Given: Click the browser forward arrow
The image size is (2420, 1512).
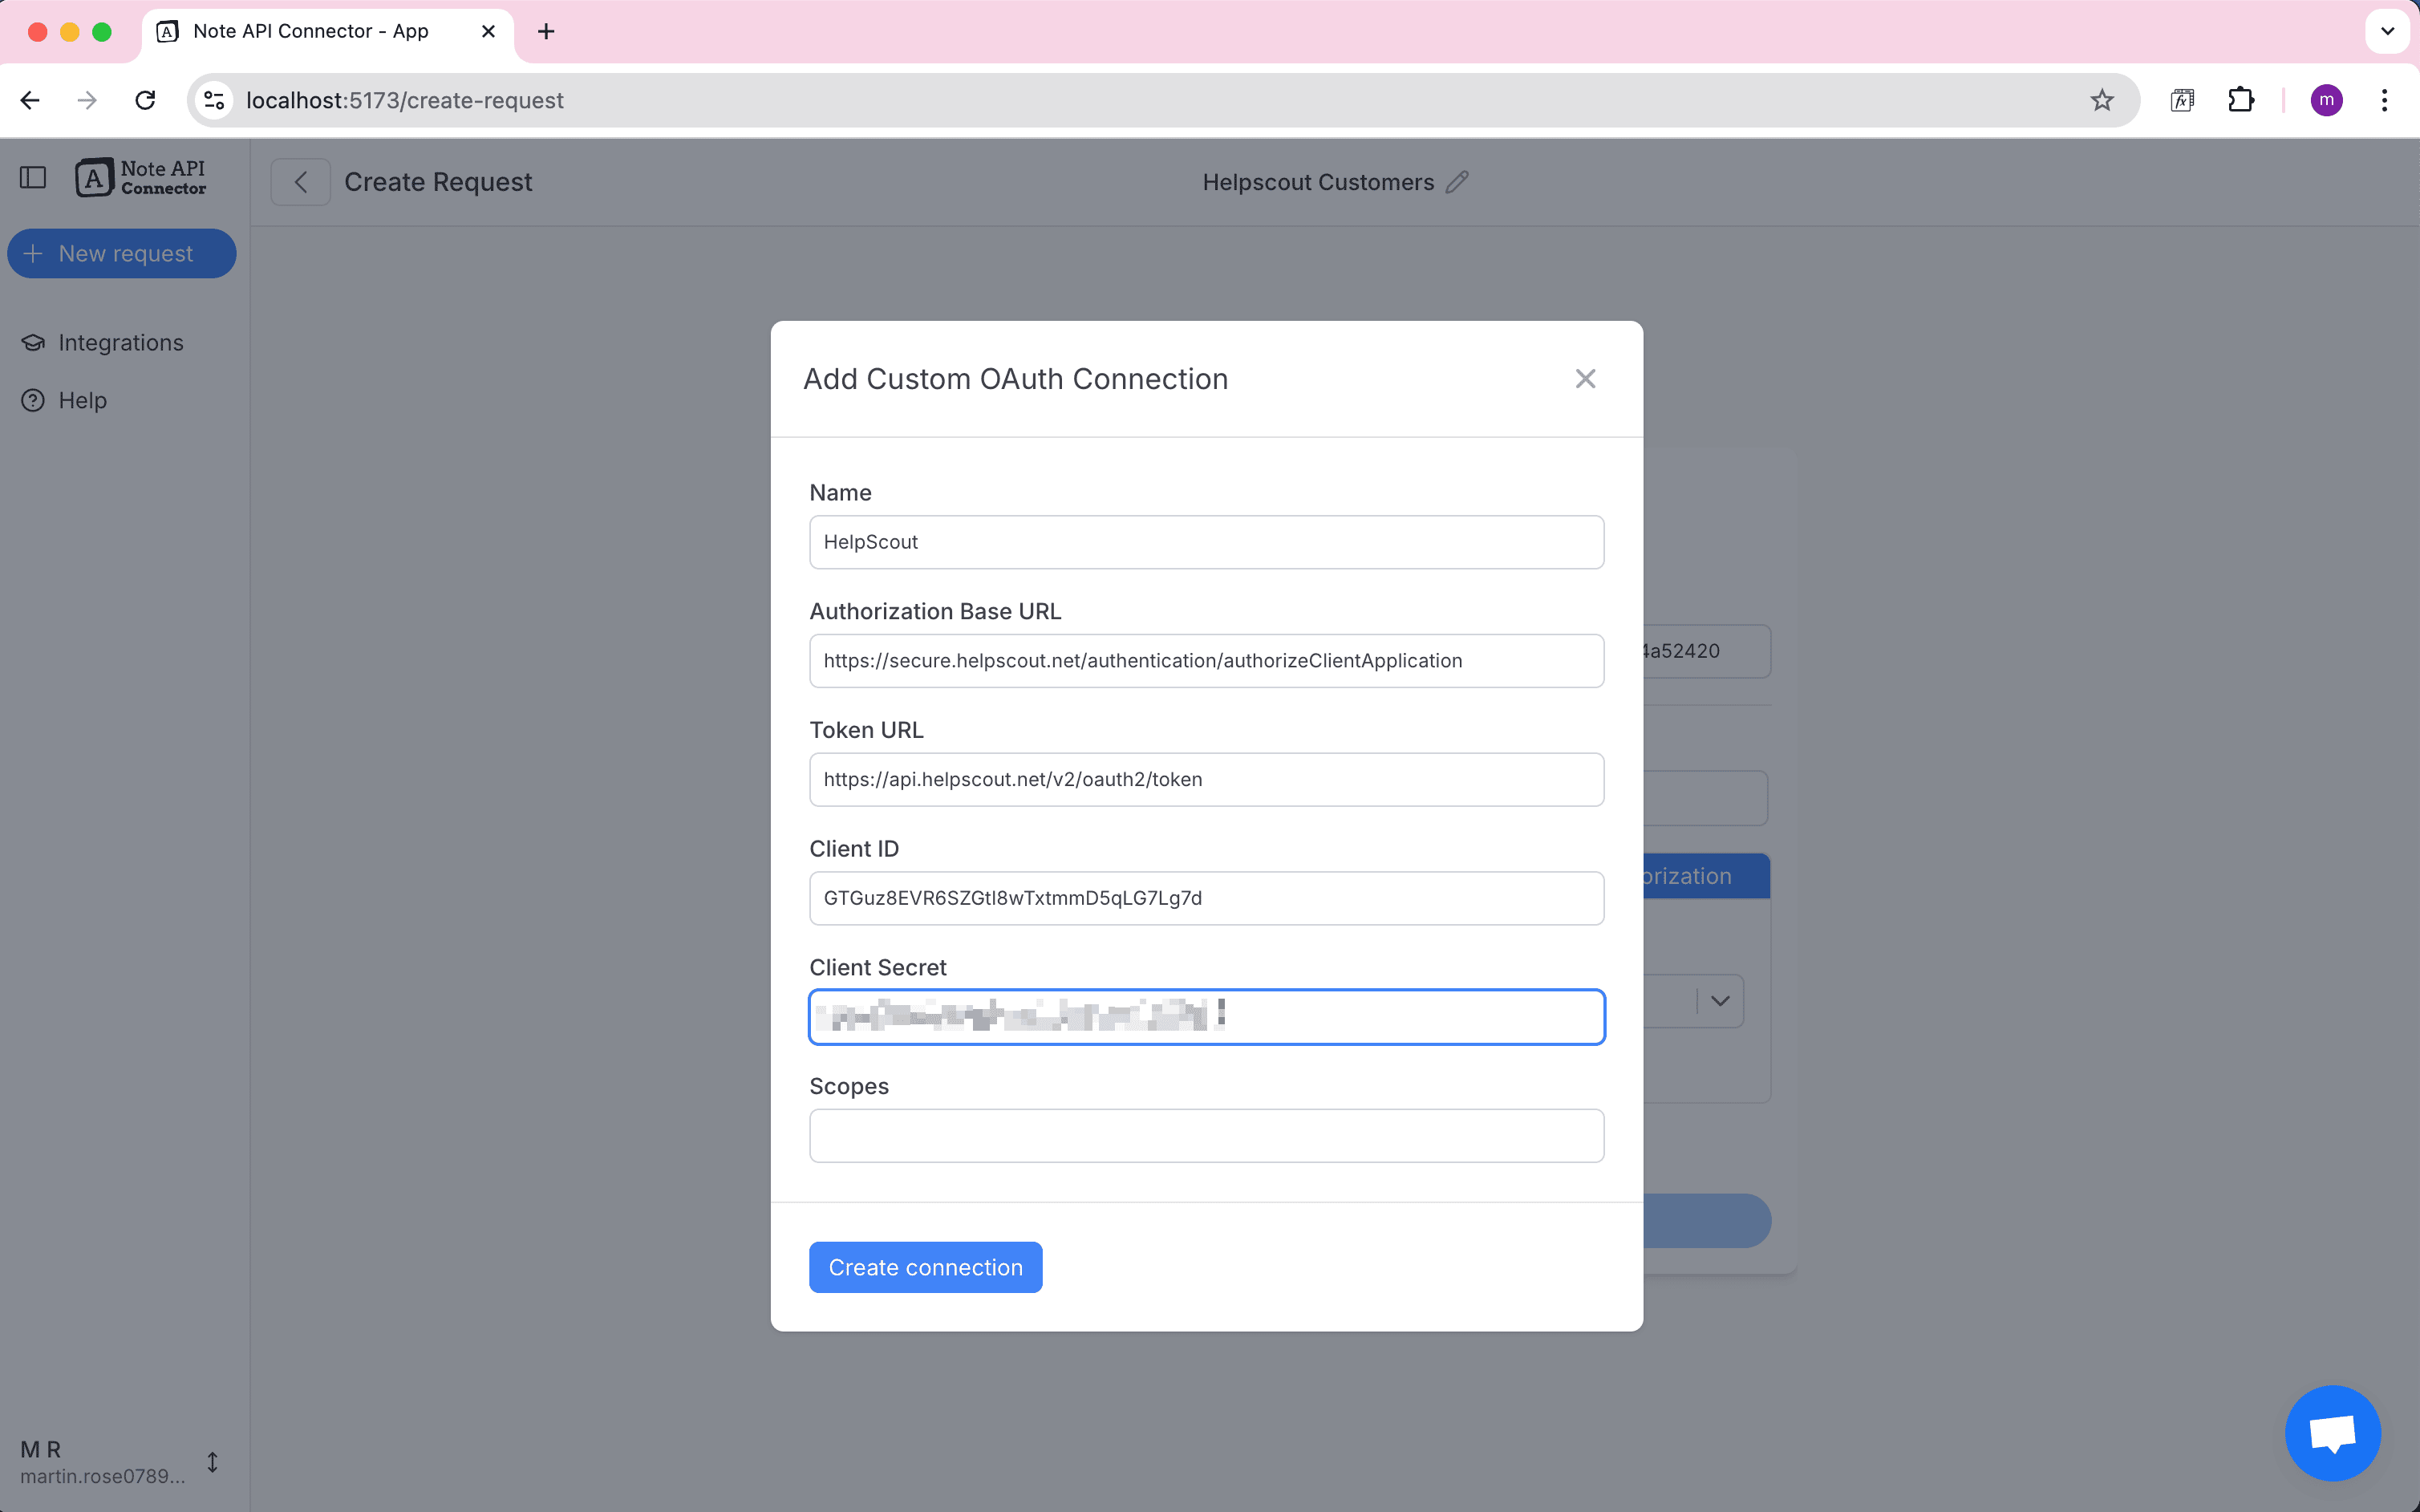Looking at the screenshot, I should pos(88,100).
